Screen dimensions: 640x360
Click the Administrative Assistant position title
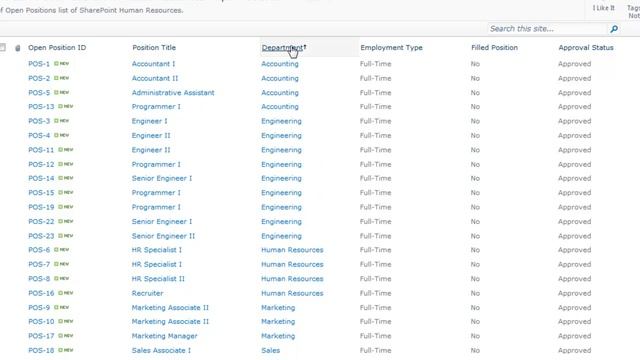click(x=173, y=93)
